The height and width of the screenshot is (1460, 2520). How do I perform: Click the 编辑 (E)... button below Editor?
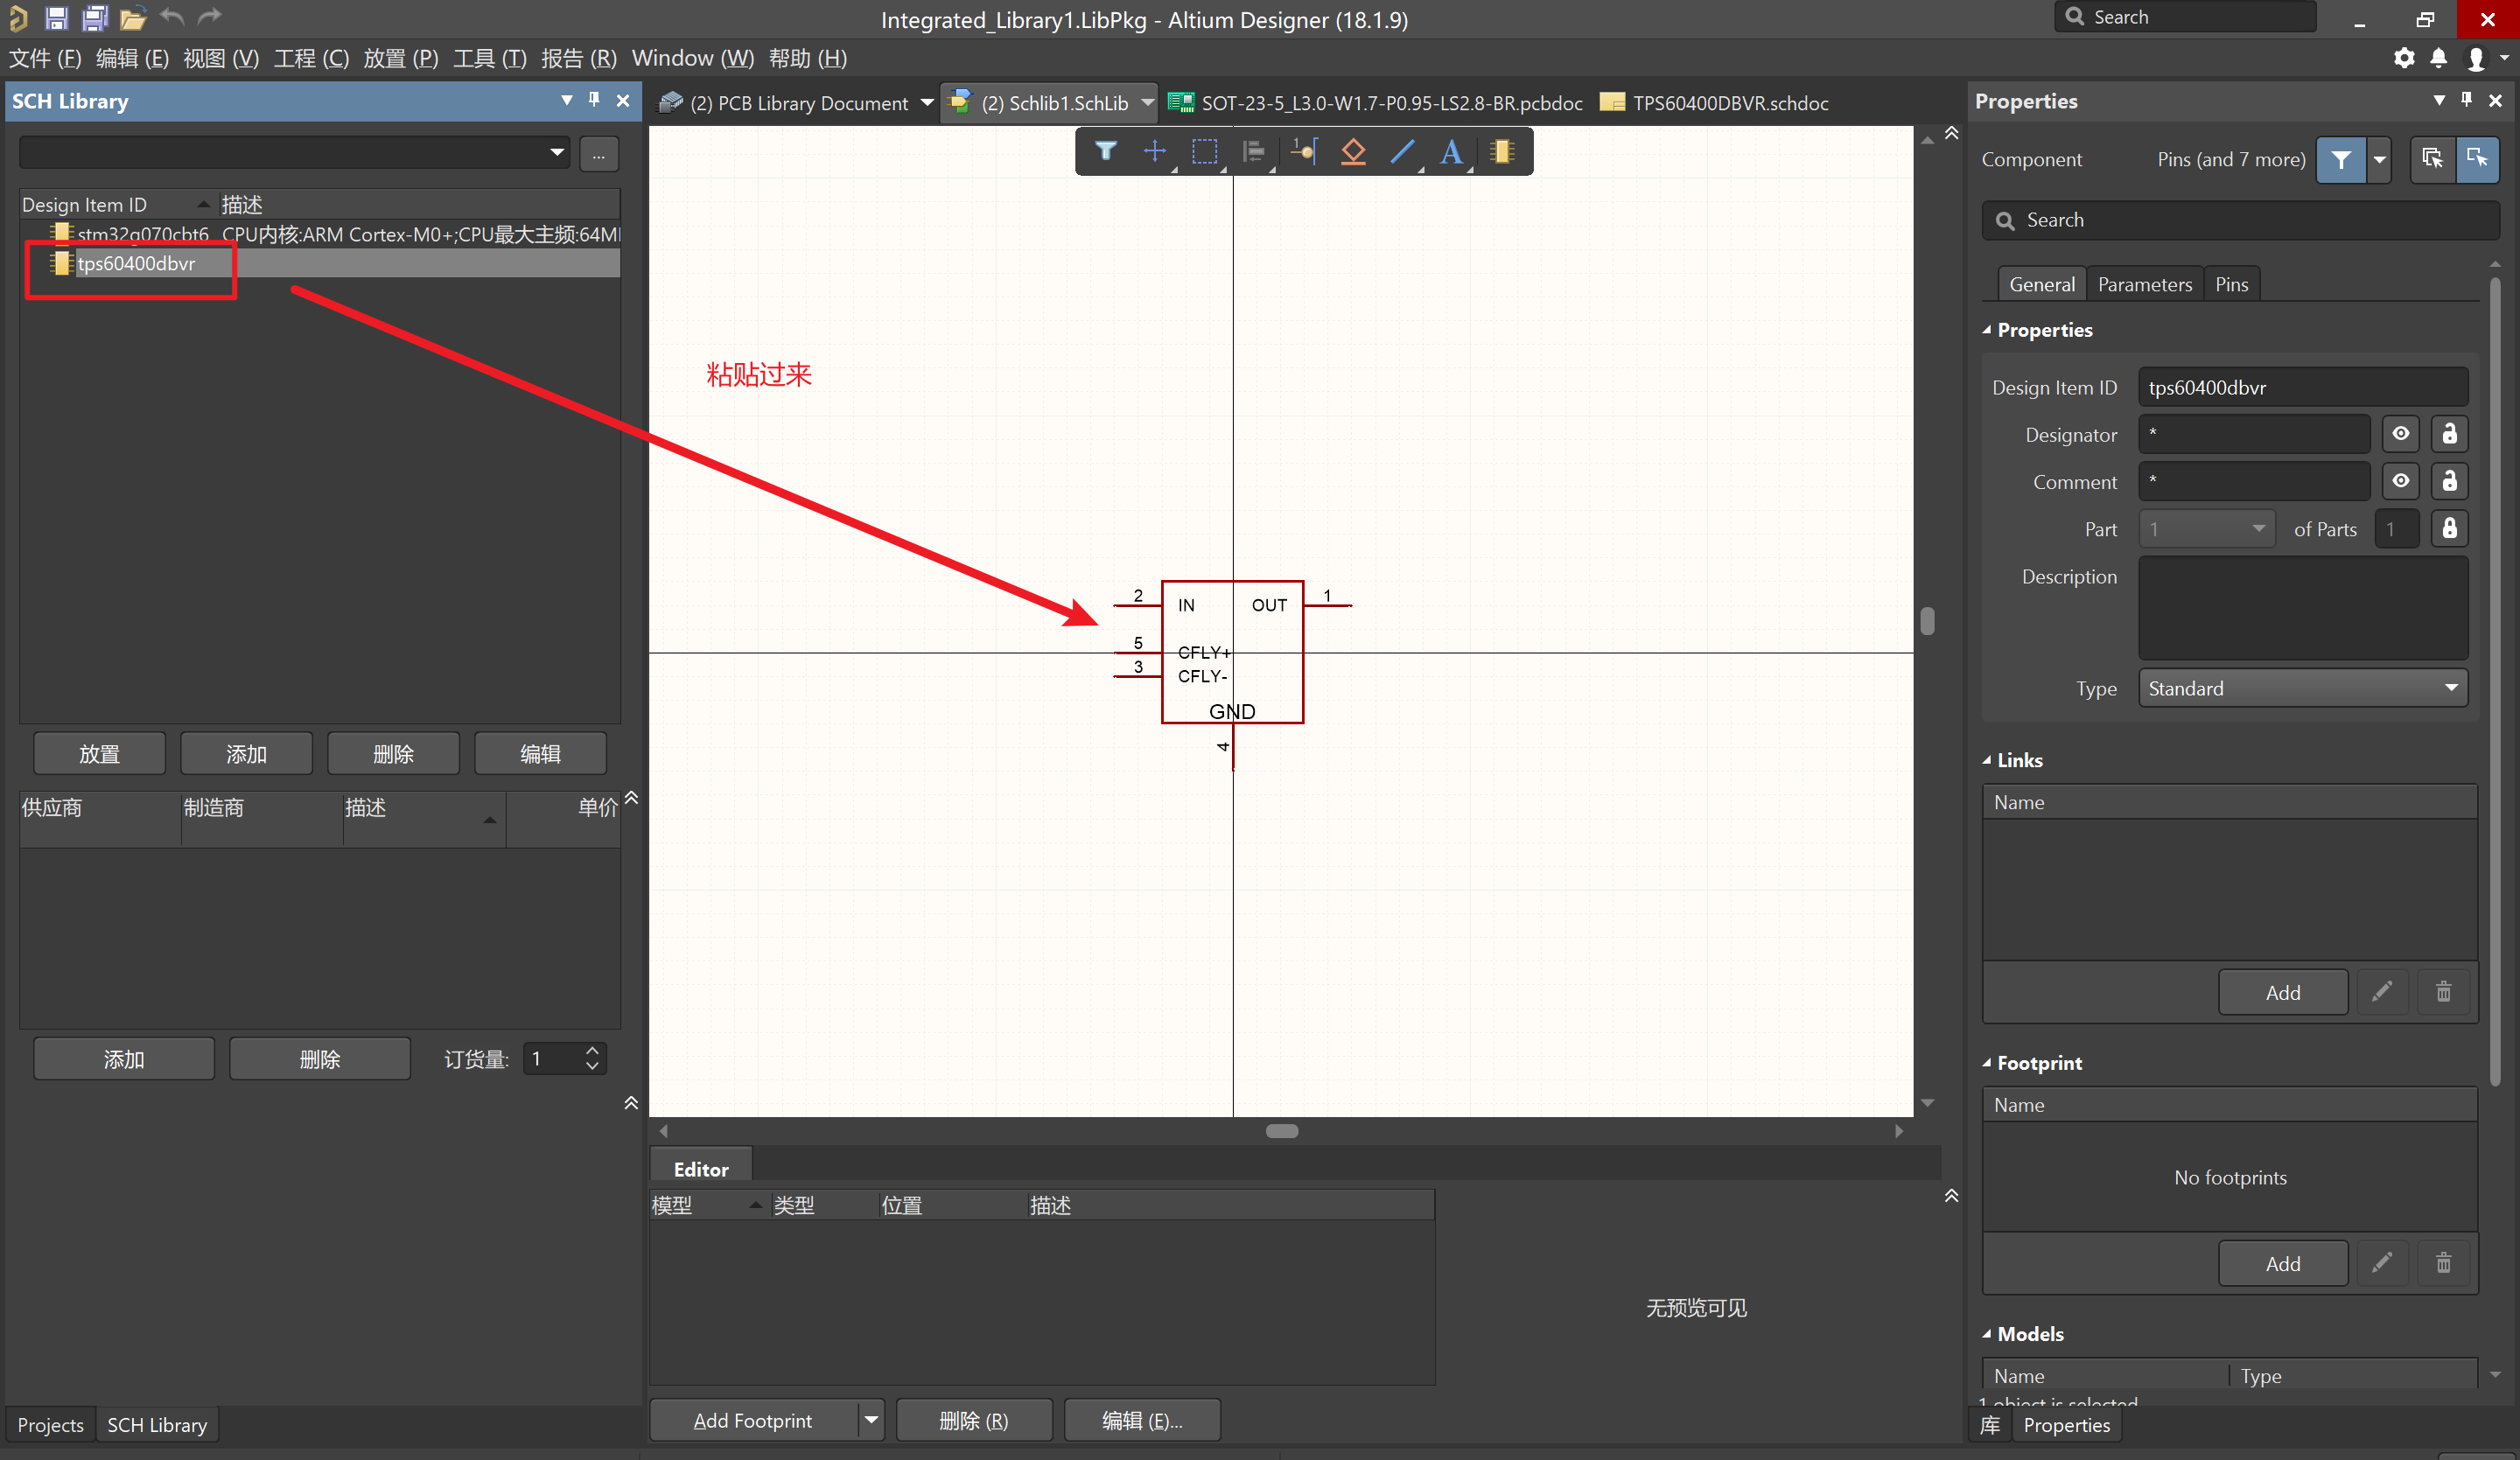click(x=1142, y=1420)
